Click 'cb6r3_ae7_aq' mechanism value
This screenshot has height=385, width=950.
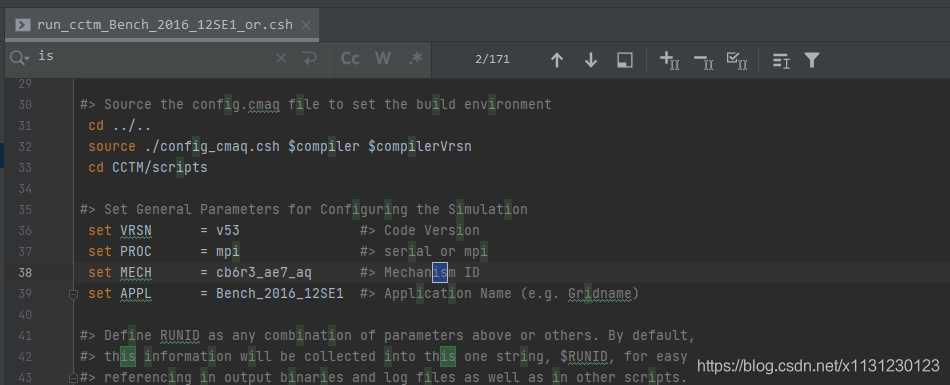point(264,272)
